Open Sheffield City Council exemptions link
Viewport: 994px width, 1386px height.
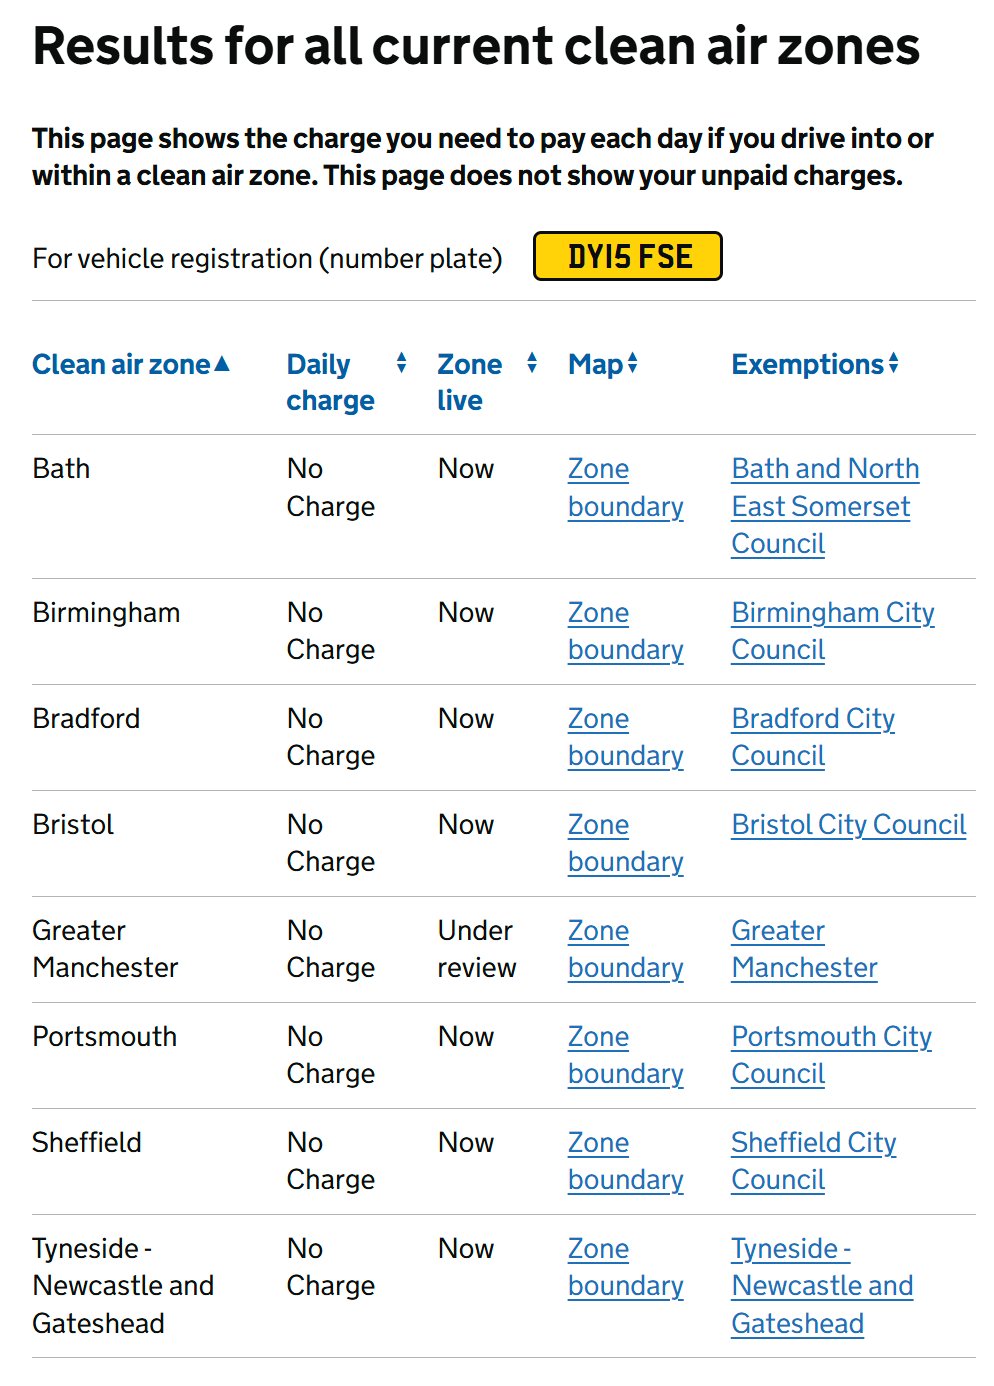[813, 1161]
